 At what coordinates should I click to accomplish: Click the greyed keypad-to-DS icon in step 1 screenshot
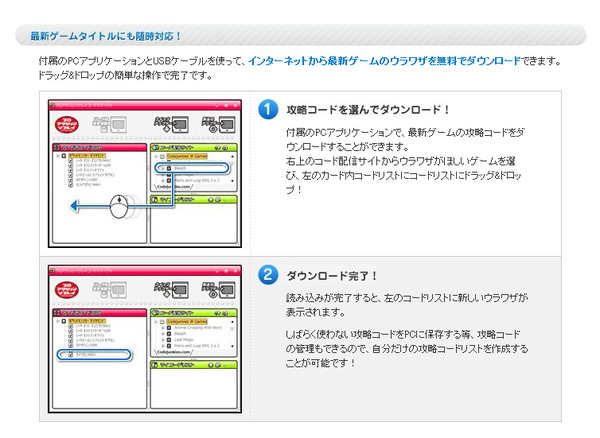pyautogui.click(x=109, y=124)
